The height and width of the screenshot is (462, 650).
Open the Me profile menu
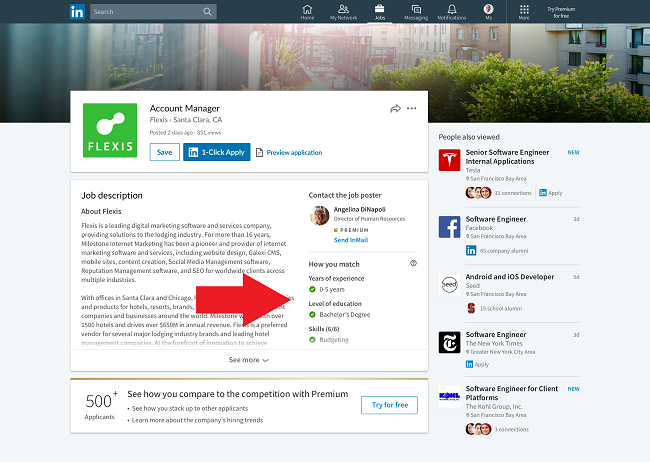pos(488,12)
